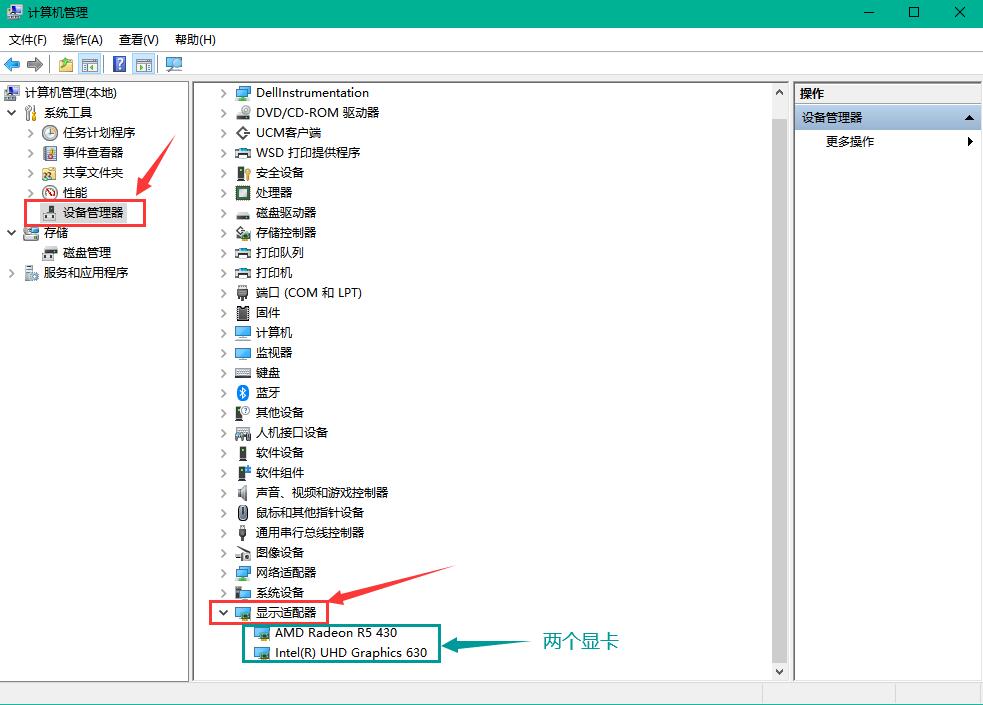Image resolution: width=983 pixels, height=705 pixels.
Task: Click the key icon beside 安全设备
Action: pyautogui.click(x=243, y=173)
